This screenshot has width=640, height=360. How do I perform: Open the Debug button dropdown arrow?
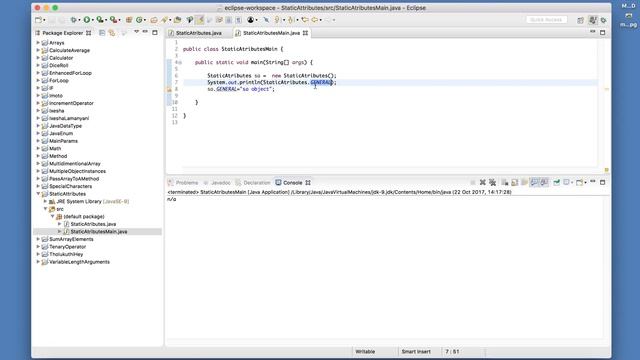pyautogui.click(x=79, y=20)
